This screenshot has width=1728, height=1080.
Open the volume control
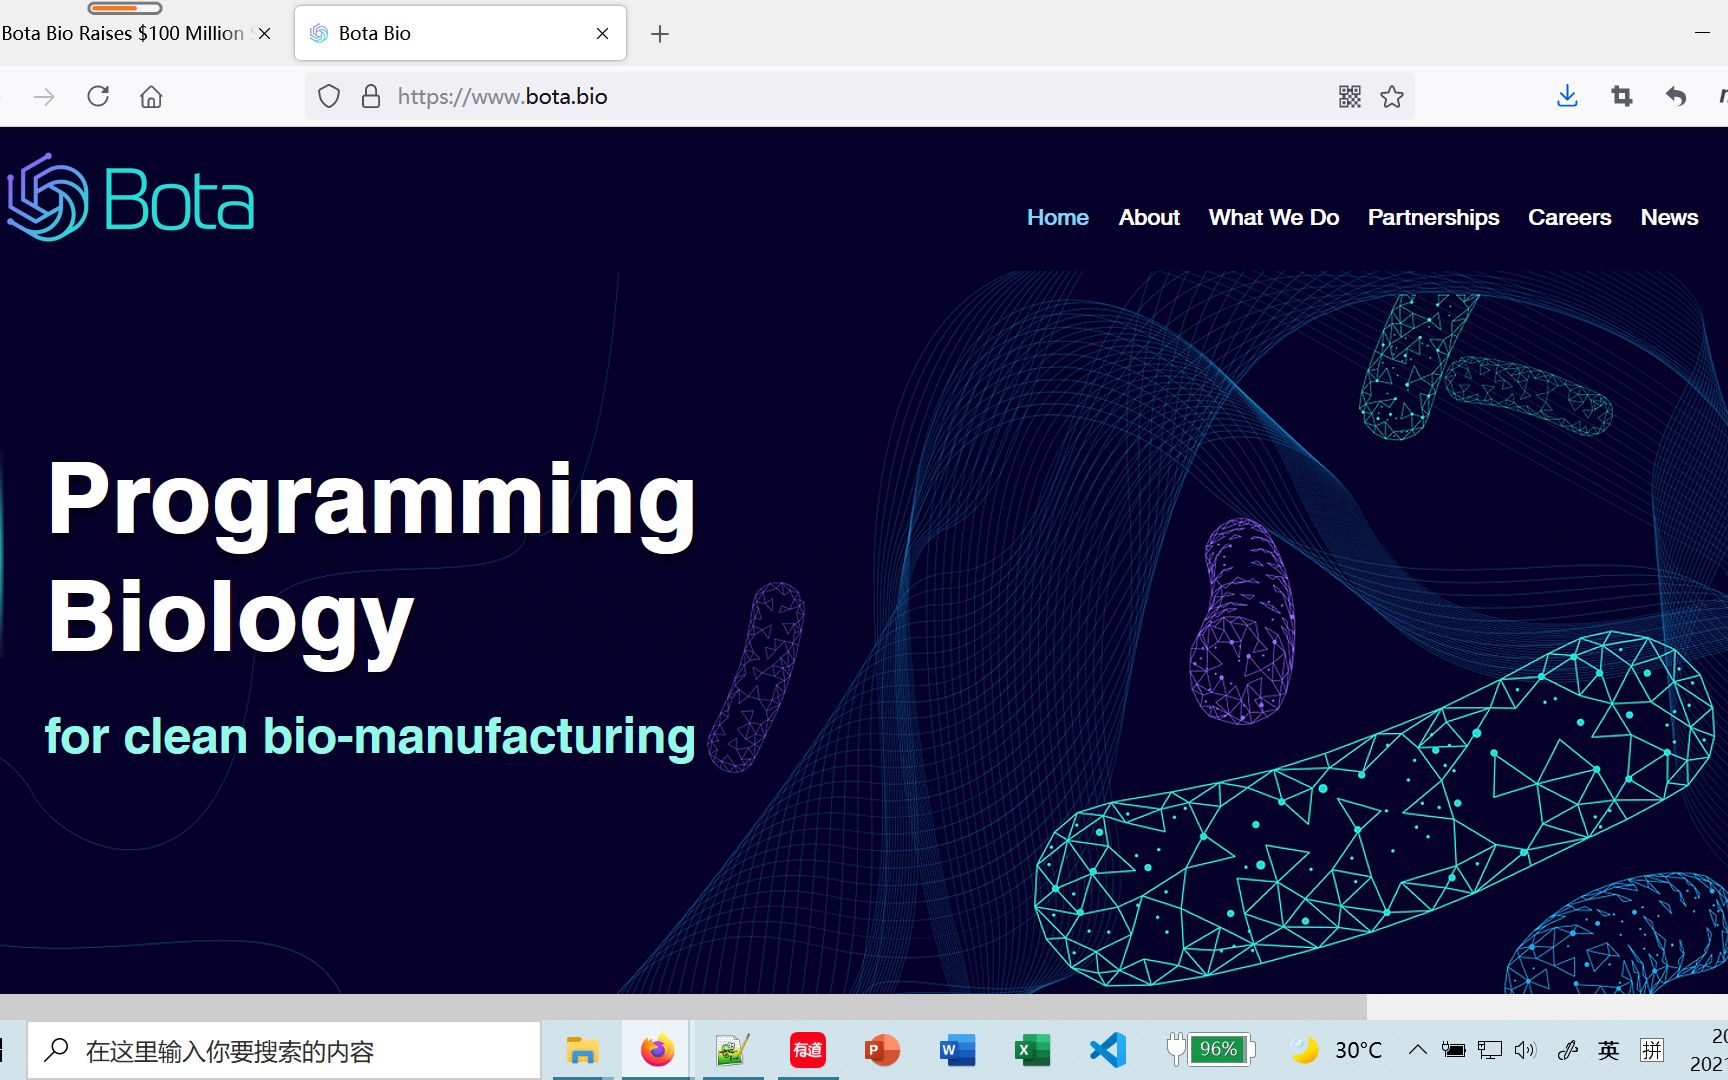pyautogui.click(x=1526, y=1050)
